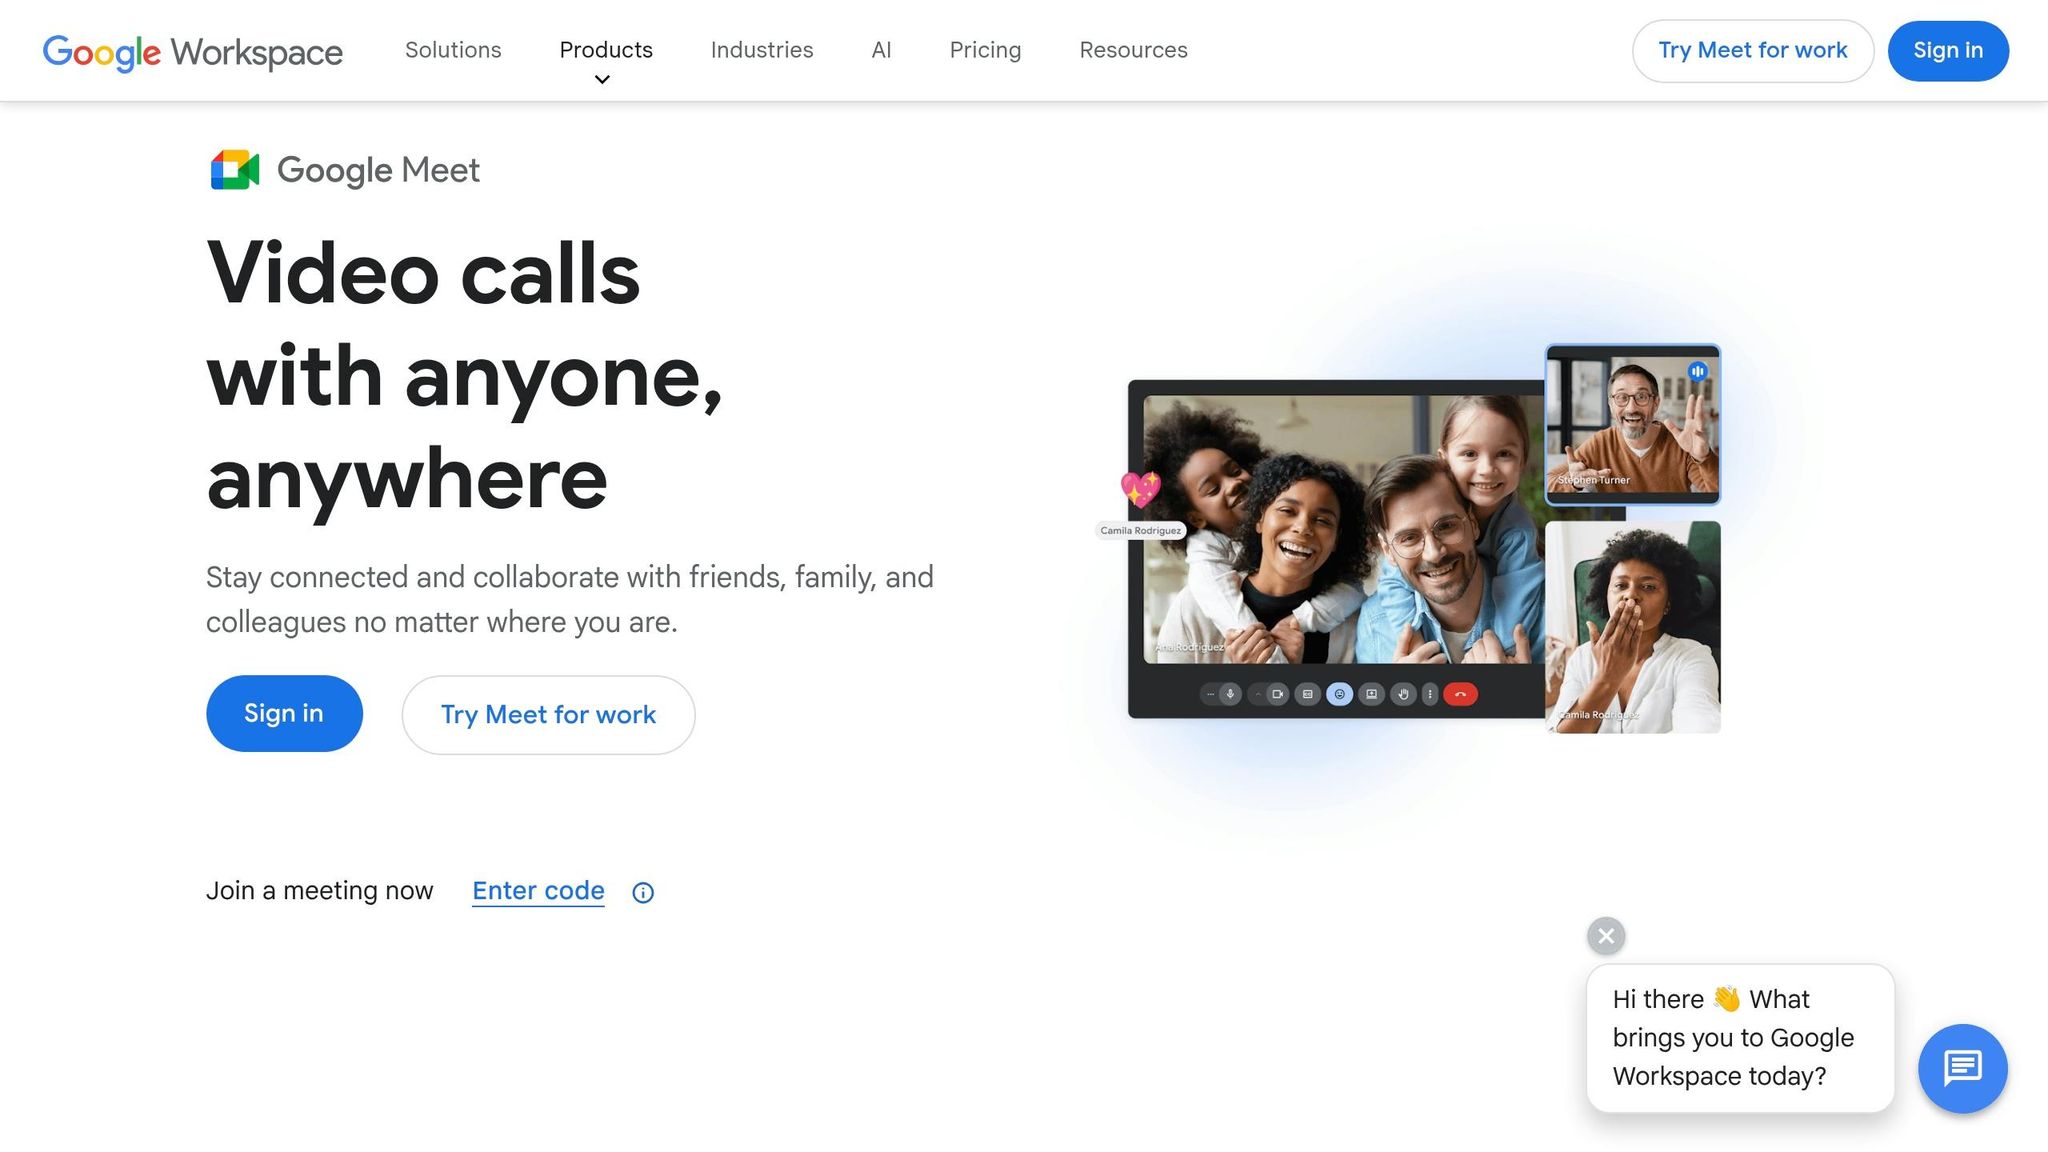The height and width of the screenshot is (1152, 2048).
Task: Open the Solutions menu
Action: 453,50
